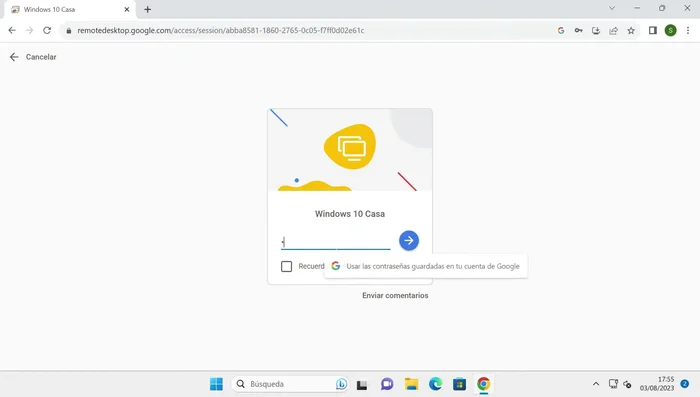Toggle Chrome side panel
This screenshot has height=397, width=700.
click(x=653, y=30)
